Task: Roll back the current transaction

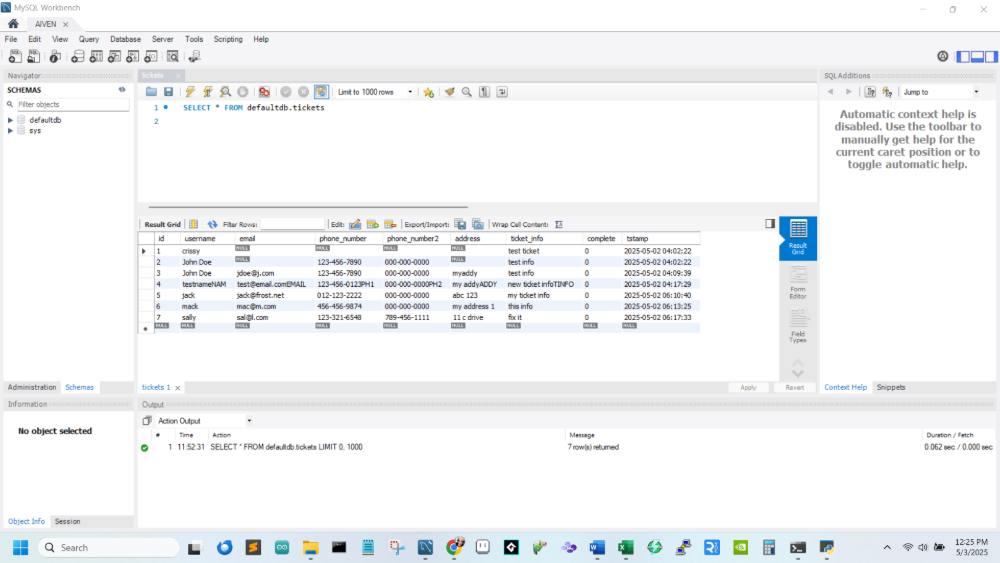Action: pos(304,92)
